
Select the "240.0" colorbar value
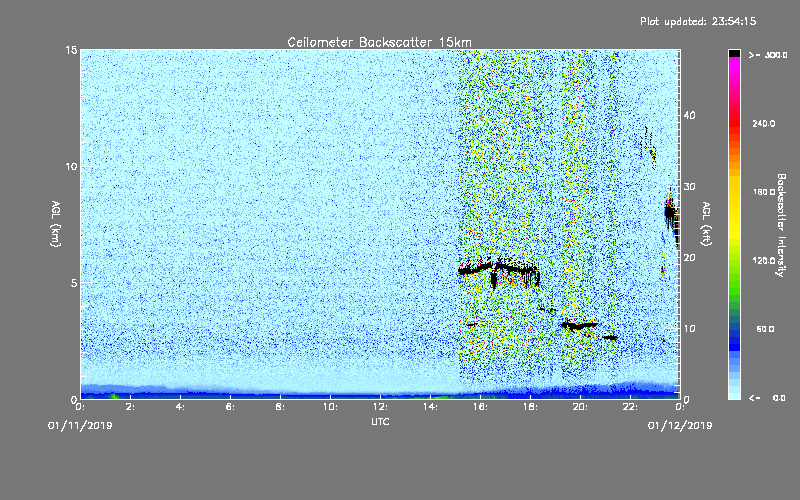coord(764,123)
